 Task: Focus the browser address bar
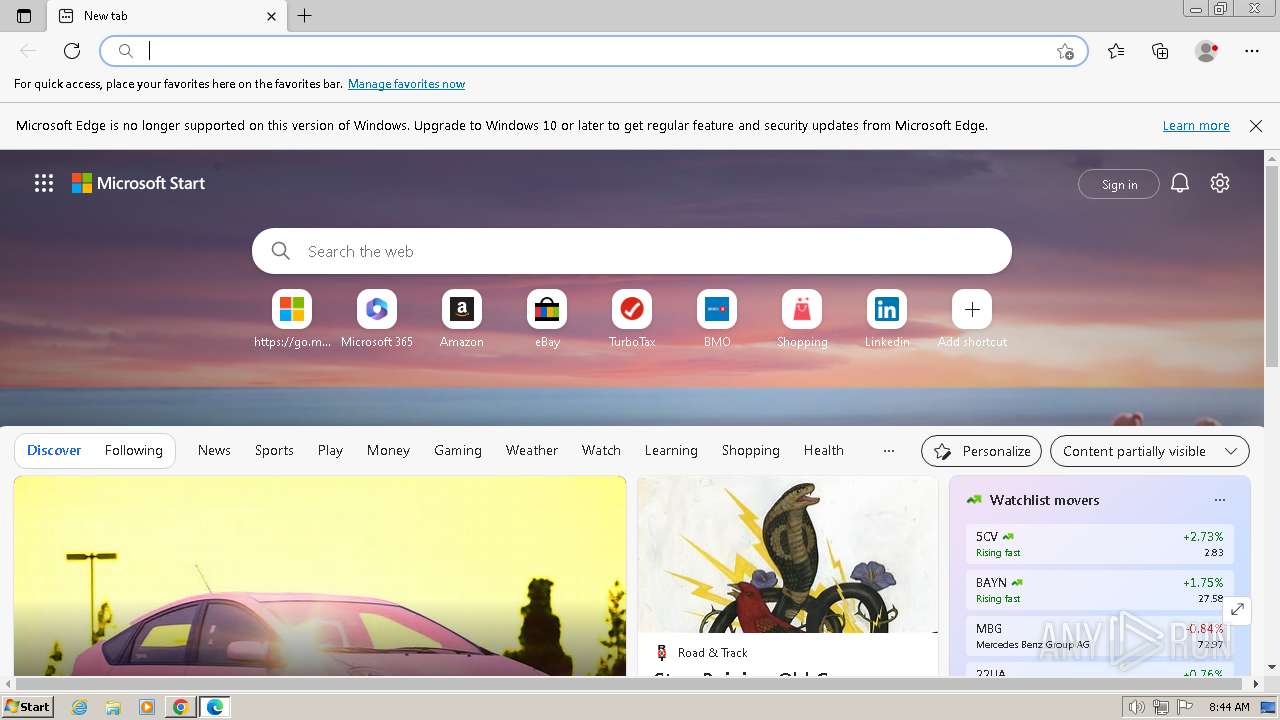(x=594, y=51)
